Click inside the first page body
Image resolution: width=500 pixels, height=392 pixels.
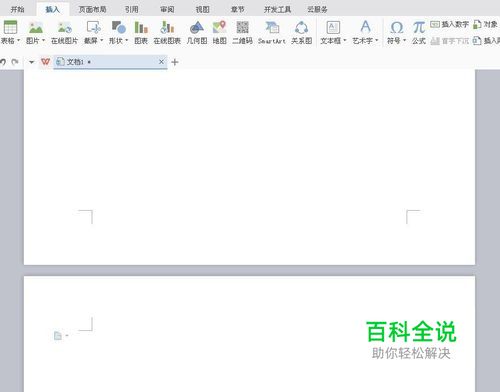249,167
